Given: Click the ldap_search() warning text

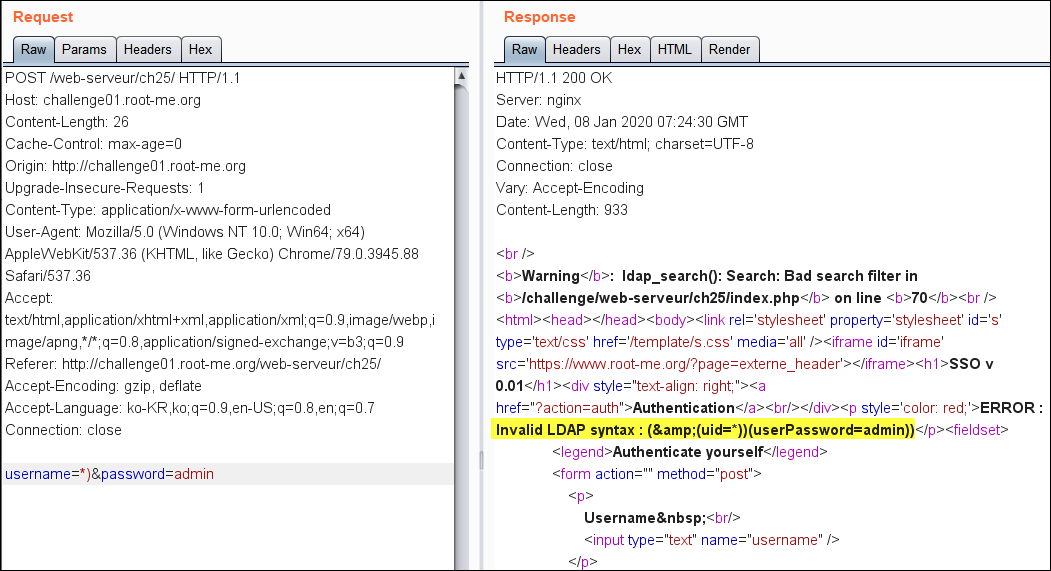Looking at the screenshot, I should click(769, 276).
